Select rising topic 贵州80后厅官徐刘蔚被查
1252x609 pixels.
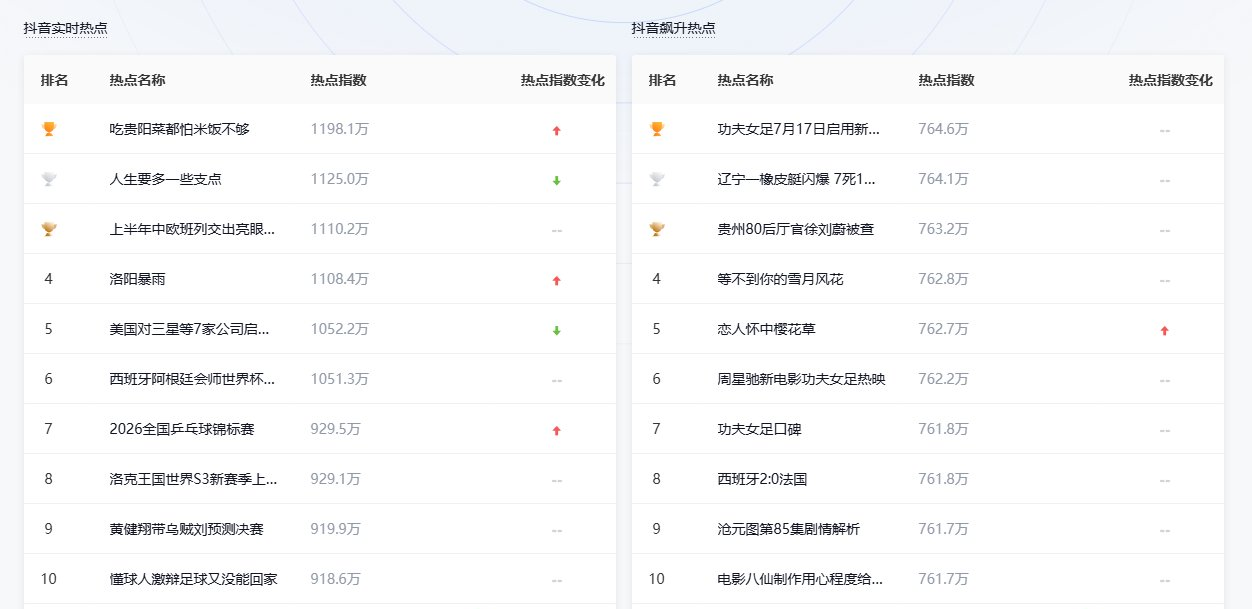(796, 229)
